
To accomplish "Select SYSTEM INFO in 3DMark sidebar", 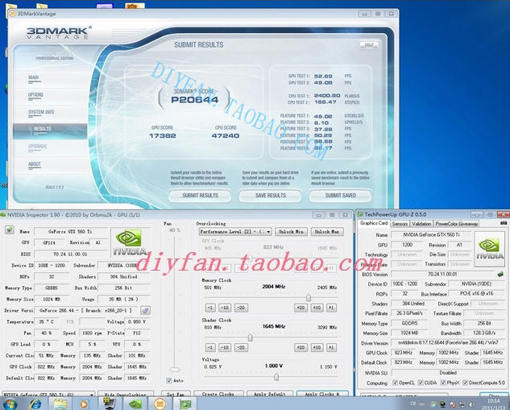I will (x=41, y=113).
